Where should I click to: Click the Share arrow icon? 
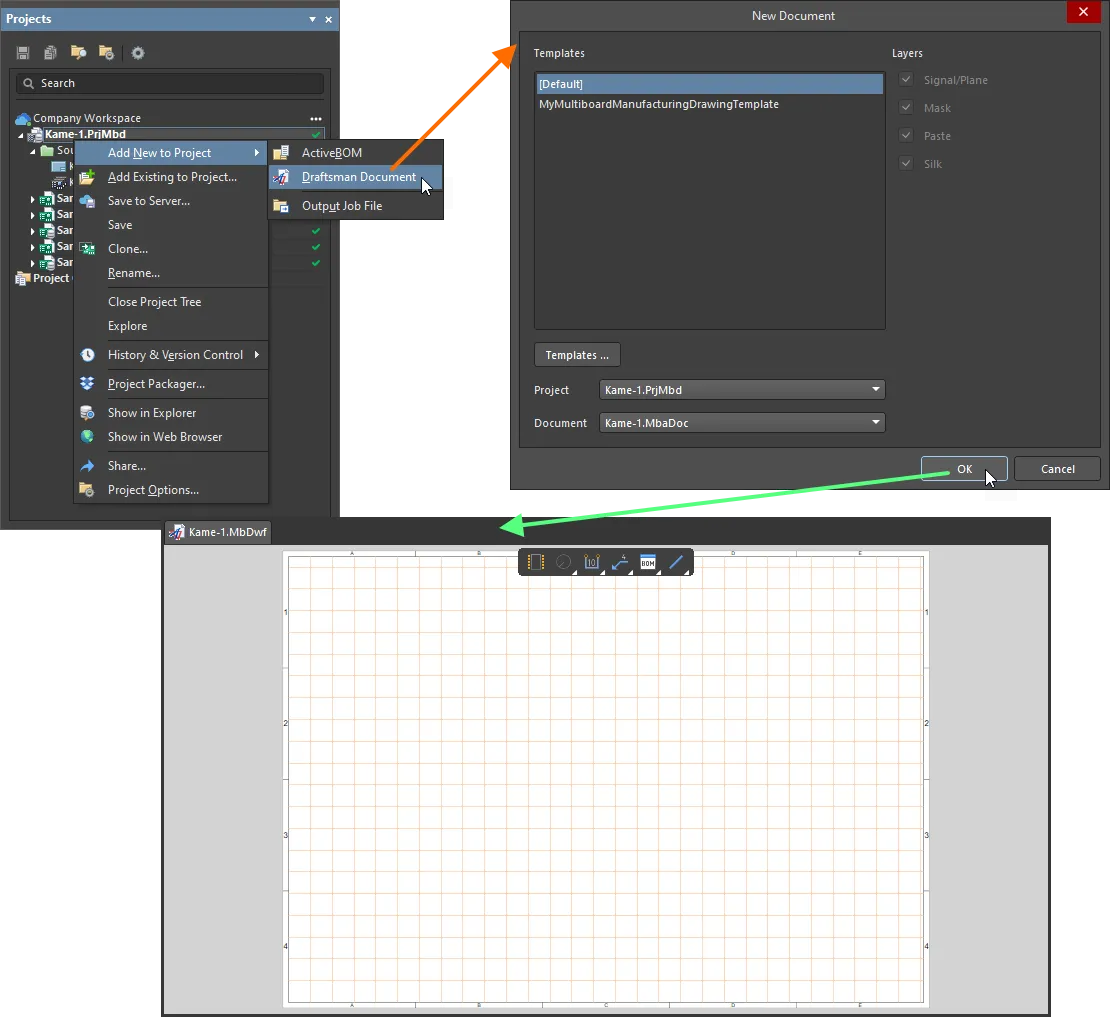pos(87,466)
